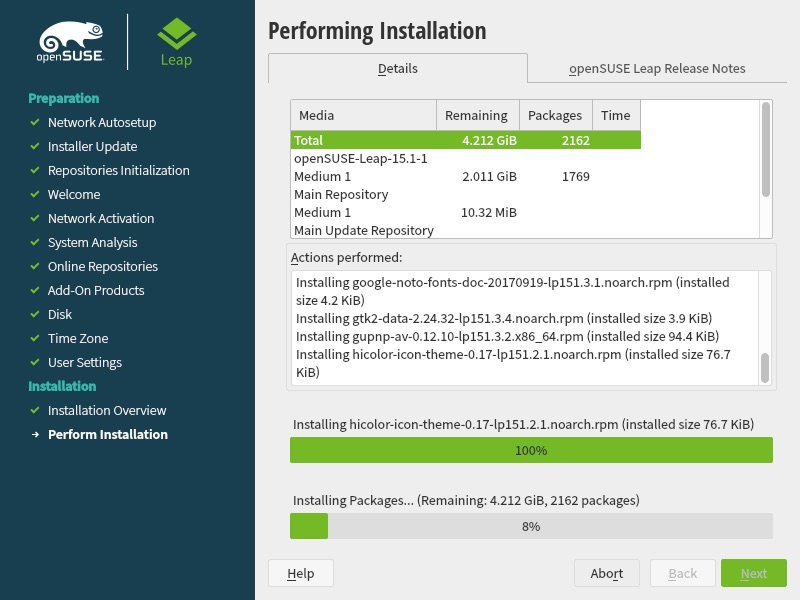The height and width of the screenshot is (600, 800).
Task: Click the checkmark beside Add-On Products
Action: pos(35,290)
